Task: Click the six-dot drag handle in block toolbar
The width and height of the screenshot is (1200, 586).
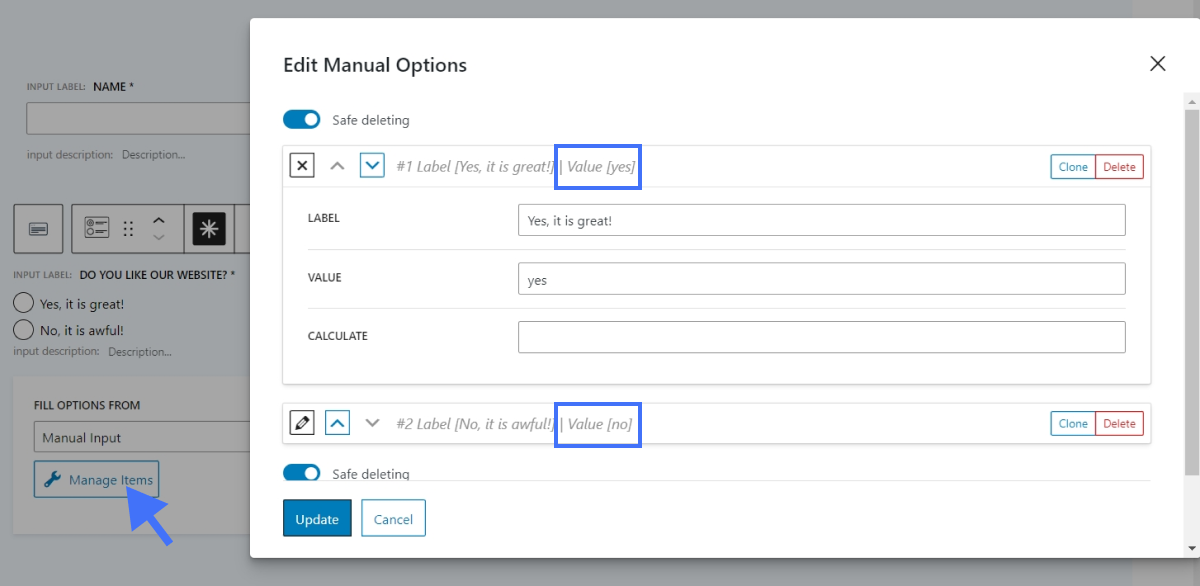Action: tap(128, 228)
